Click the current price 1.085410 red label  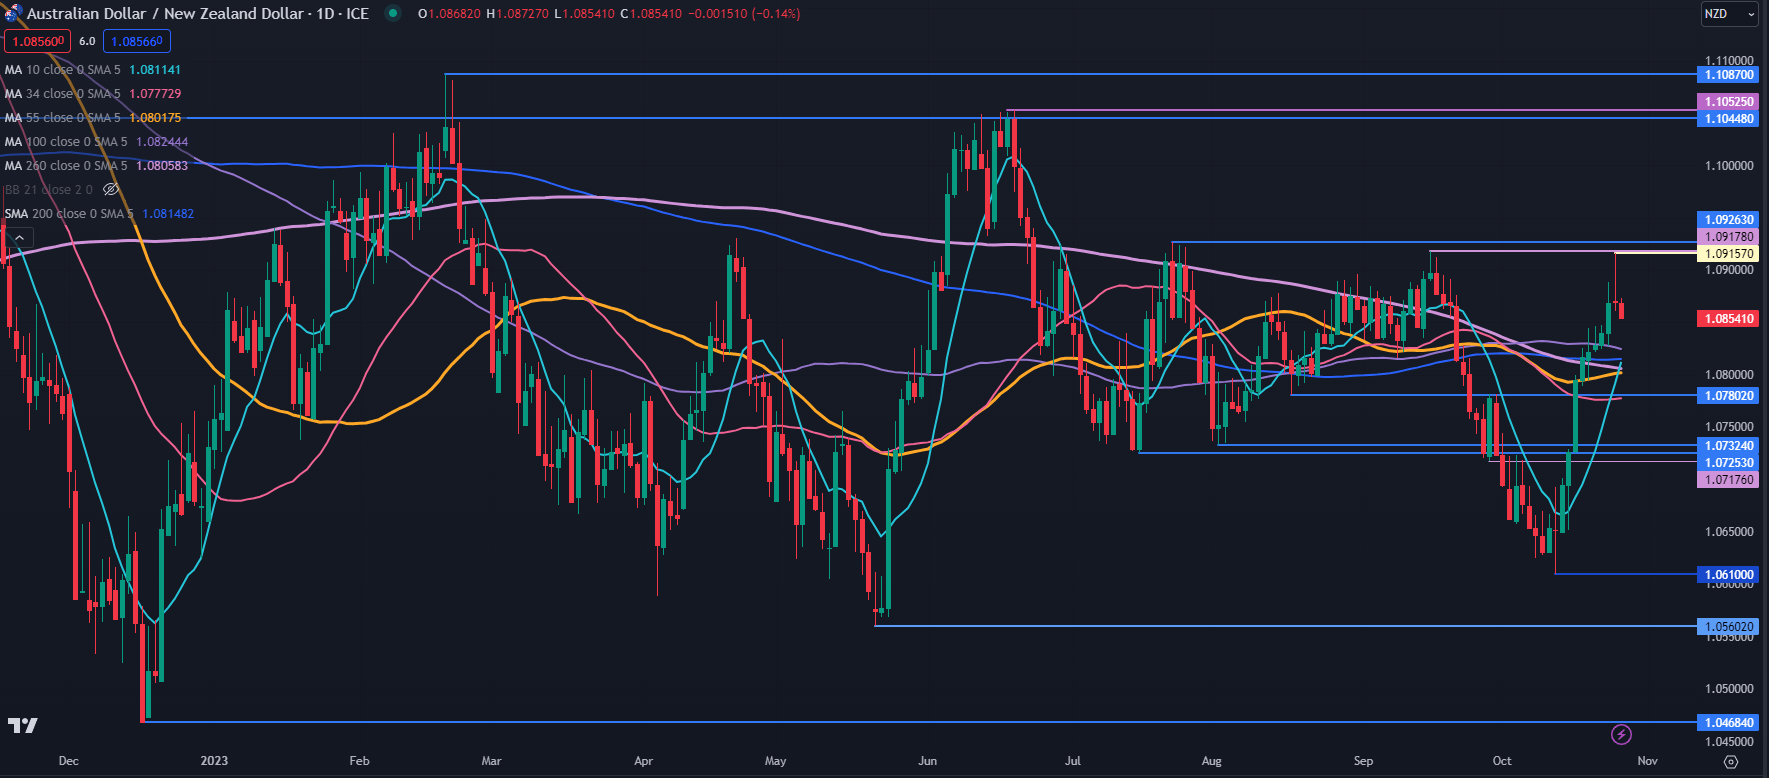pyautogui.click(x=1728, y=319)
